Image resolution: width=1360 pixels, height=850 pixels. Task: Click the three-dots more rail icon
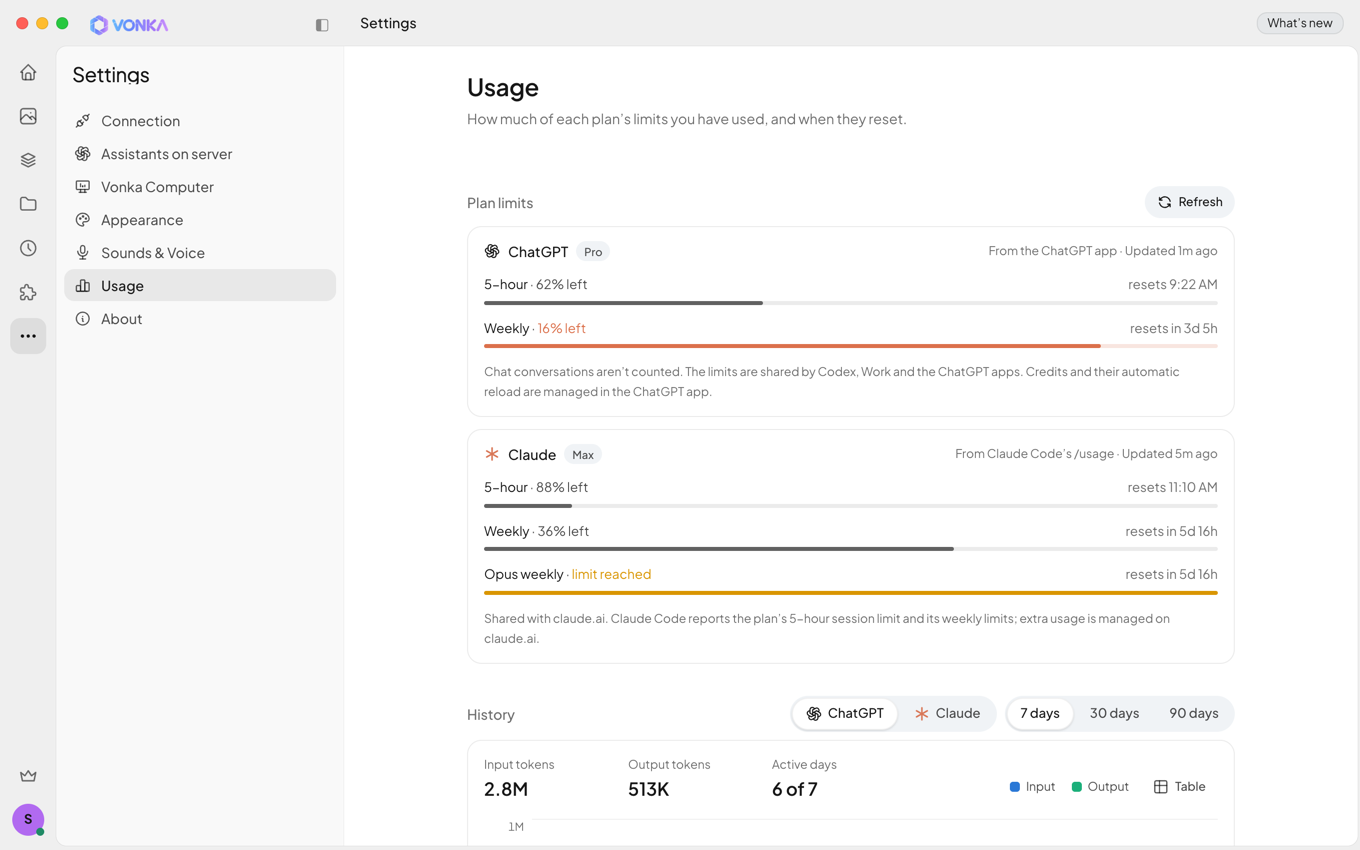28,336
